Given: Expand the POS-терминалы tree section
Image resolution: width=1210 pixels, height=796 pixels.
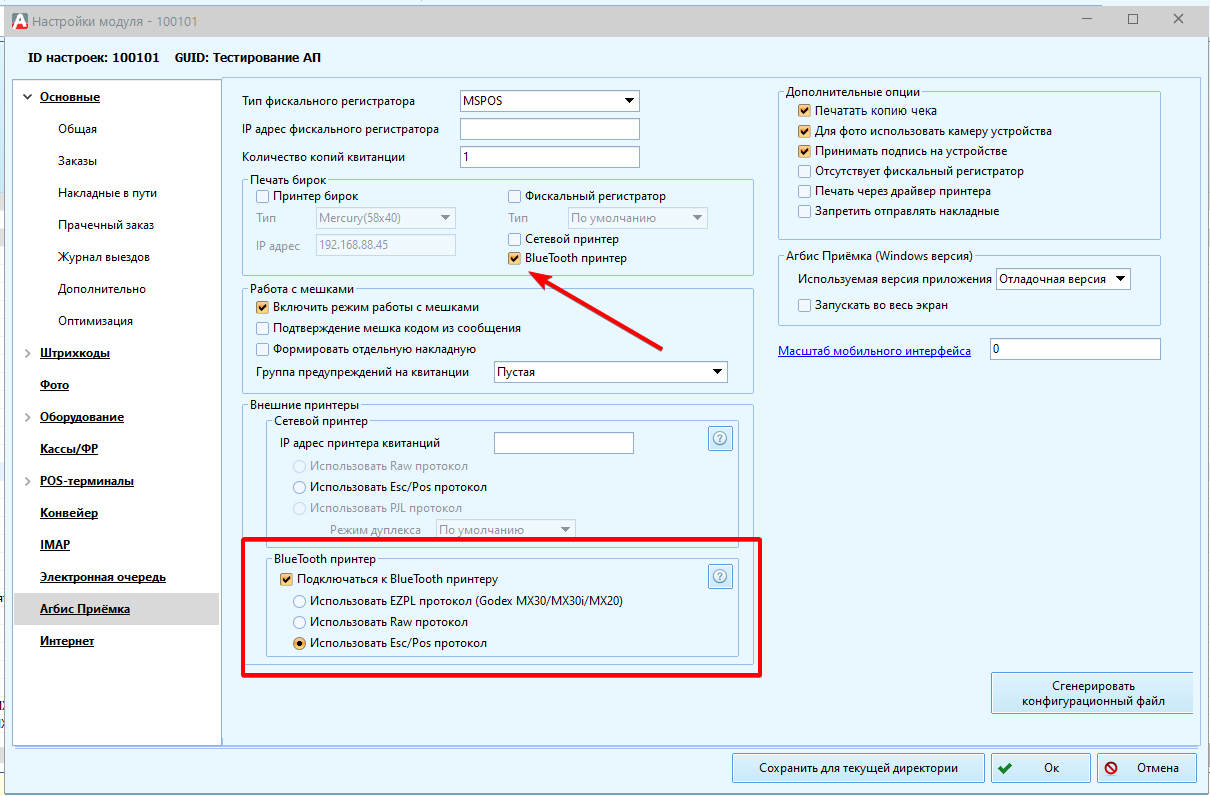Looking at the screenshot, I should pyautogui.click(x=27, y=481).
